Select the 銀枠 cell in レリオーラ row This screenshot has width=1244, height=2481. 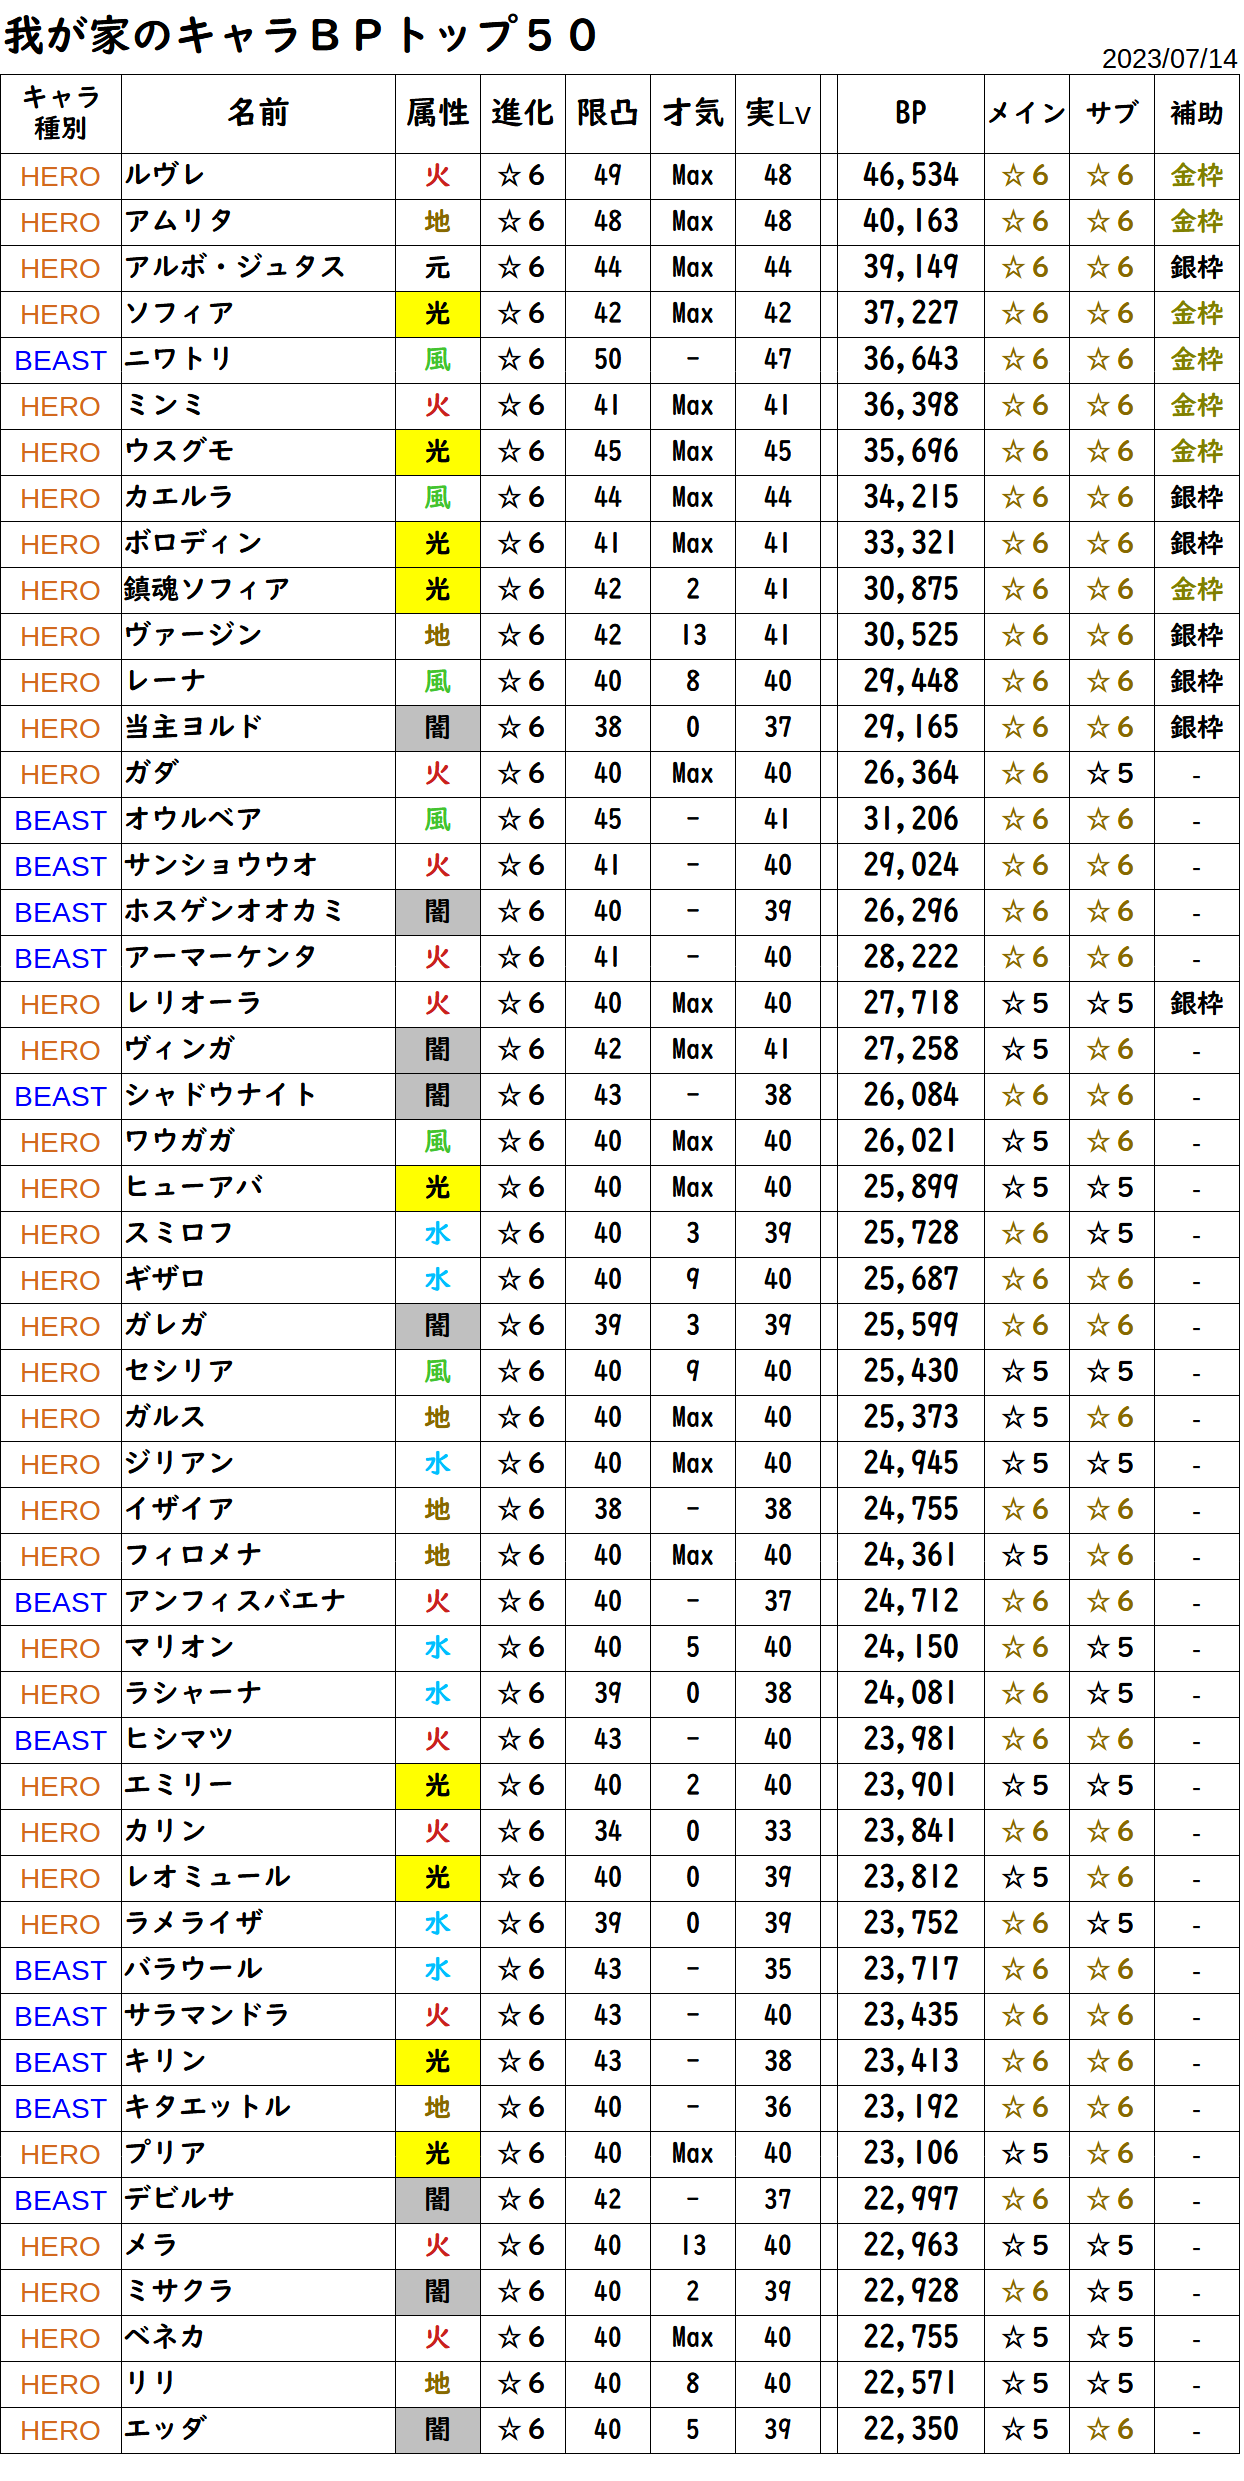pos(1196,1003)
